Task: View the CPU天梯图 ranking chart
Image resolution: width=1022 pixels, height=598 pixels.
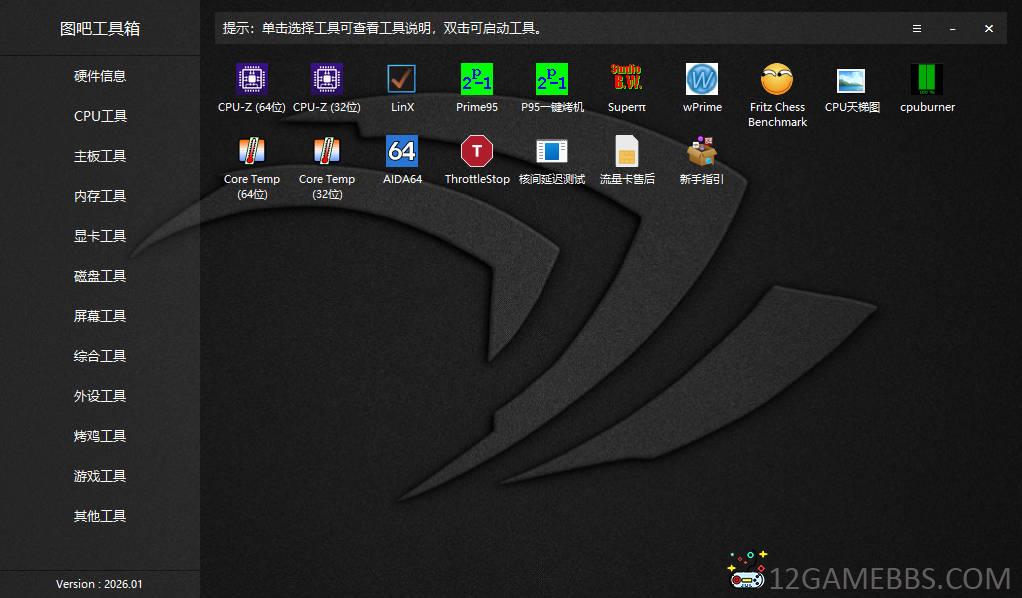Action: coord(851,85)
